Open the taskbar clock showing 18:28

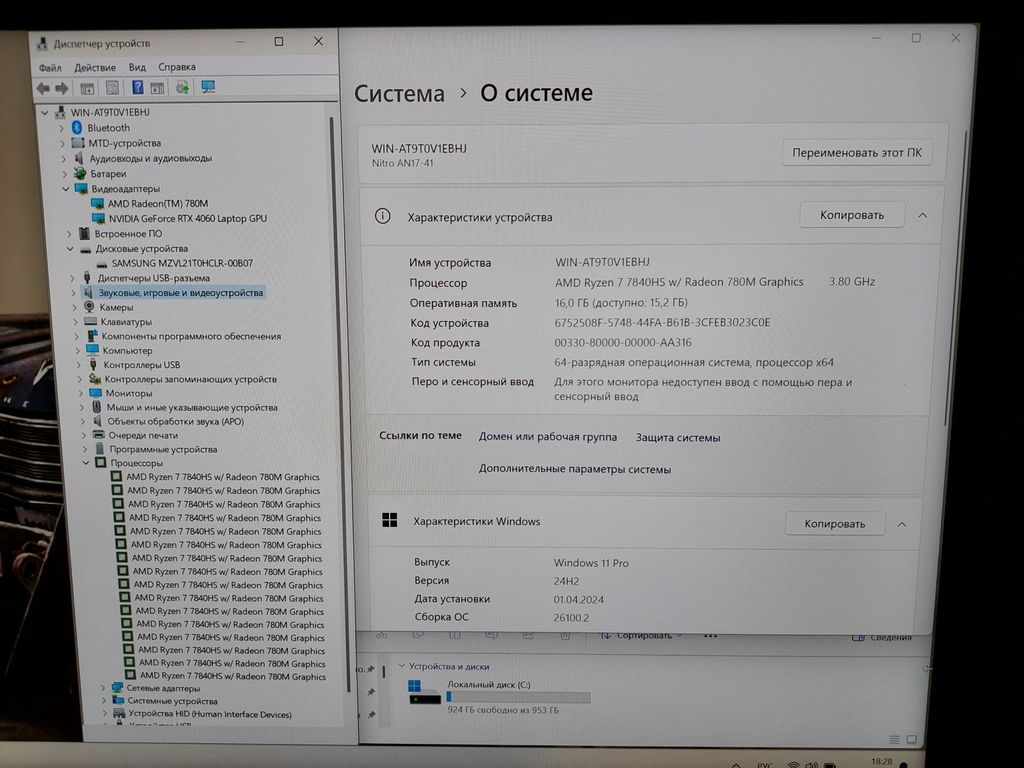(x=882, y=762)
